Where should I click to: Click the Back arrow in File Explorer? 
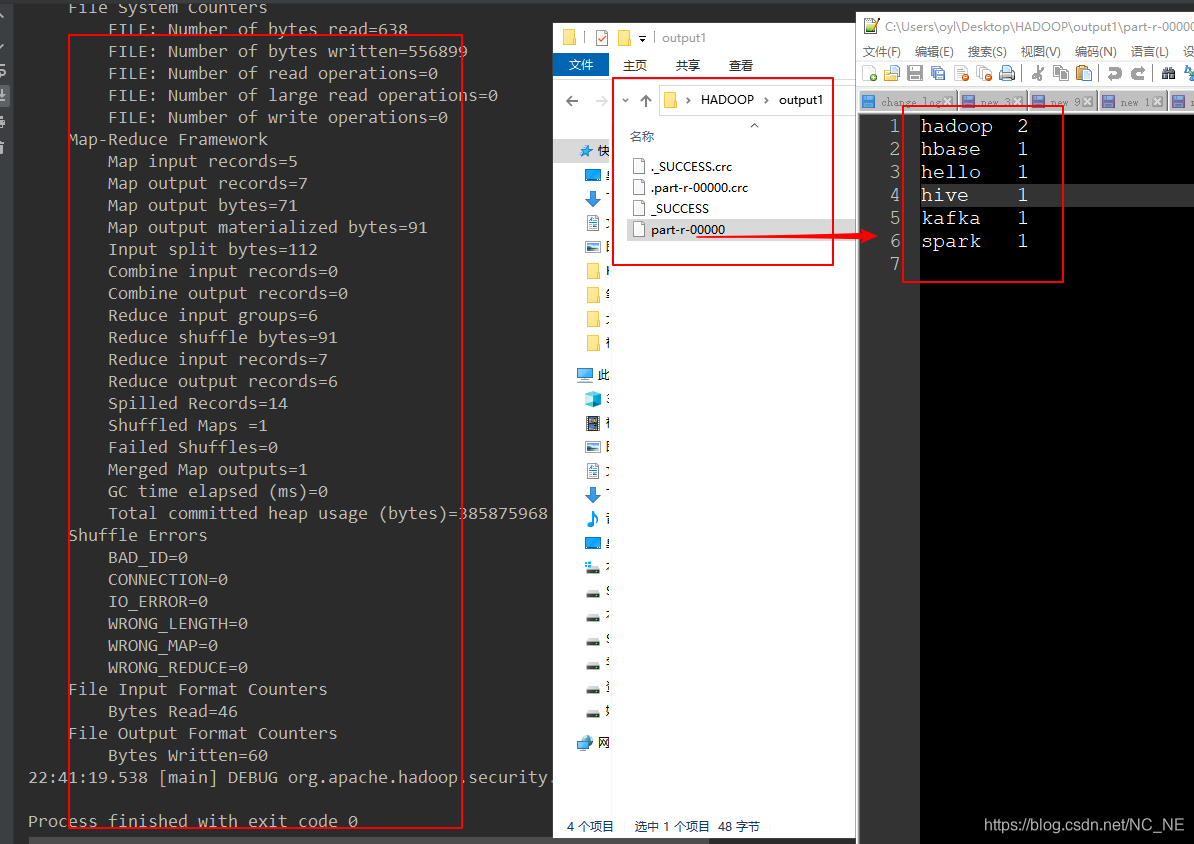tap(573, 101)
